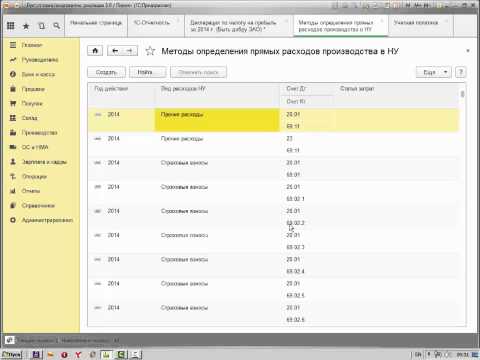Click the Найти... button
The width and height of the screenshot is (480, 360).
(x=147, y=72)
